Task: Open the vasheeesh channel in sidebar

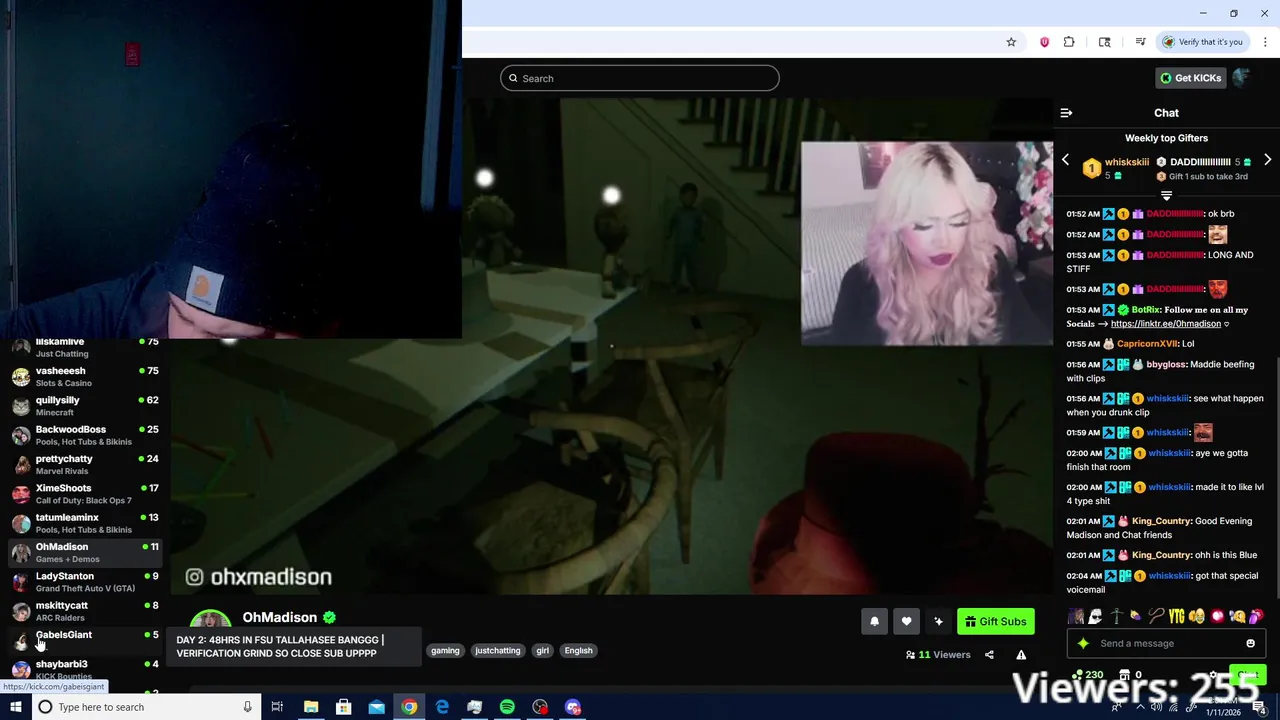Action: (x=84, y=377)
